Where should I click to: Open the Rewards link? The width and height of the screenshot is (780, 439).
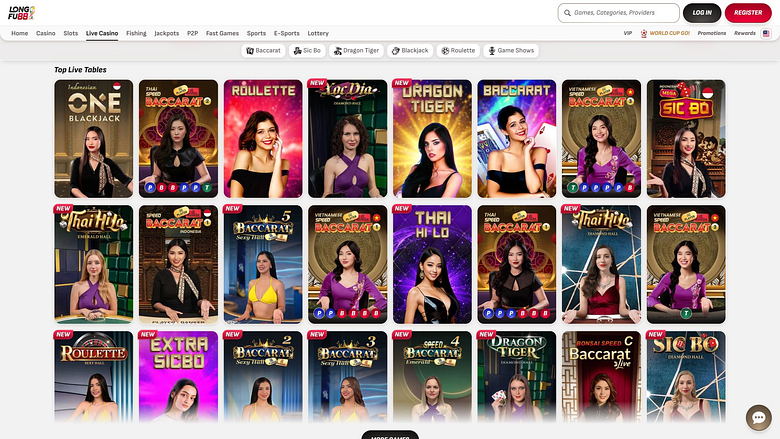[x=745, y=33]
